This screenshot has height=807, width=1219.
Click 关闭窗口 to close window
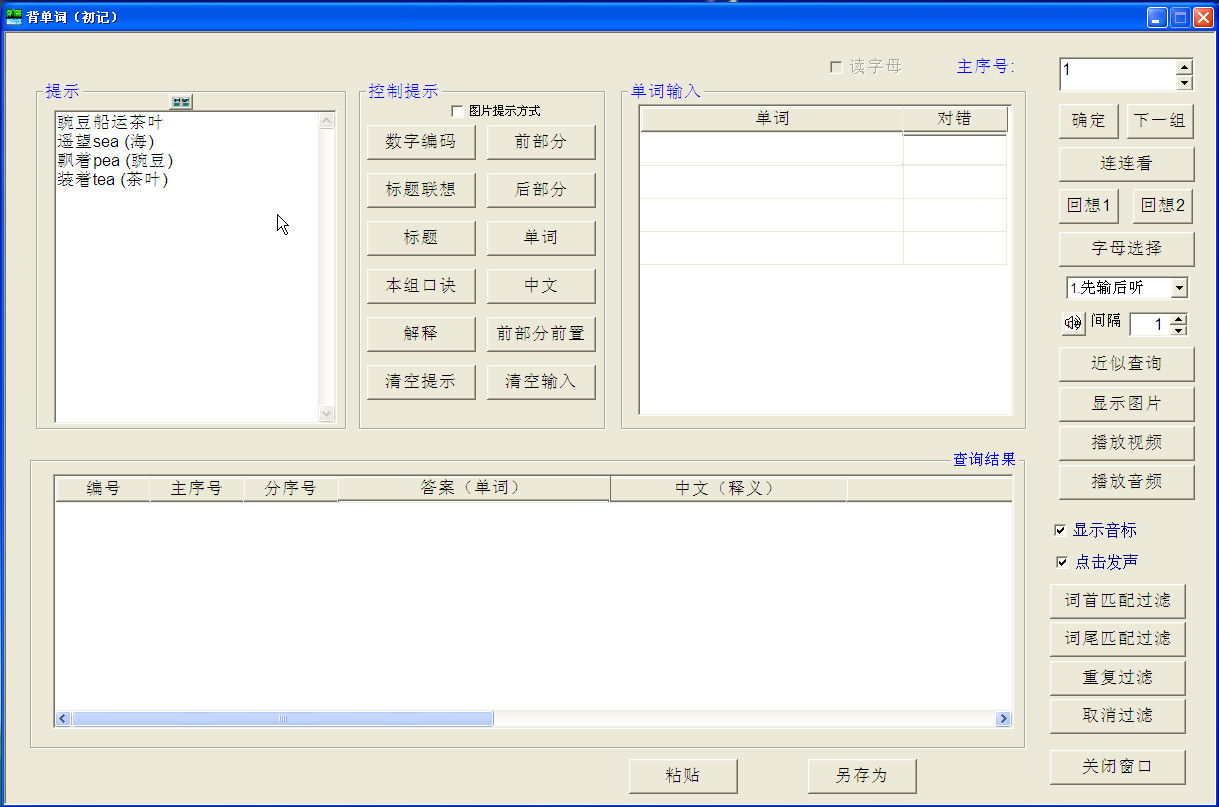(x=1117, y=768)
